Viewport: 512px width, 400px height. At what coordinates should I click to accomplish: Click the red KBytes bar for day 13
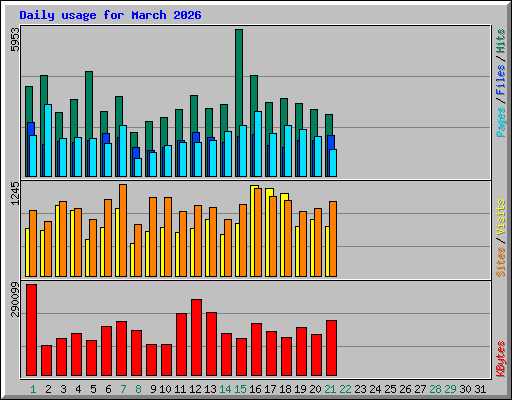coord(211,344)
